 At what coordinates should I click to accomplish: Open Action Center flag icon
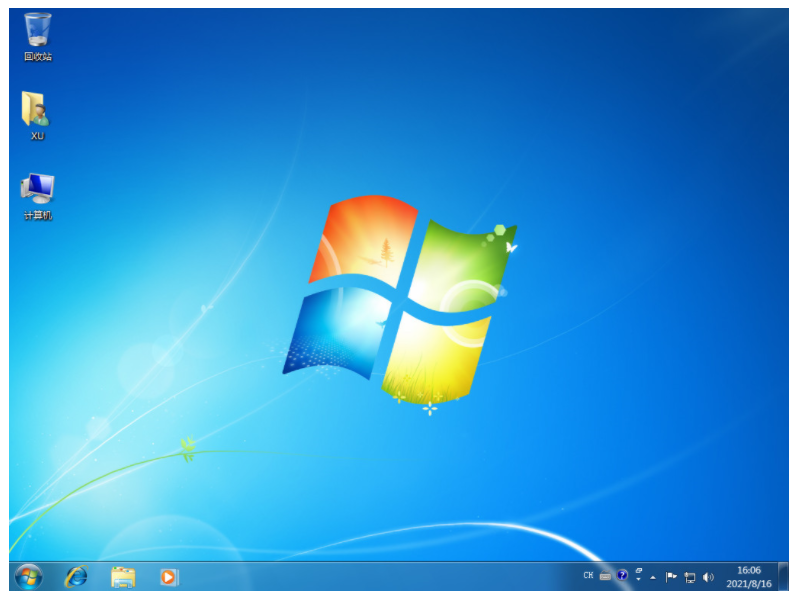tap(671, 577)
